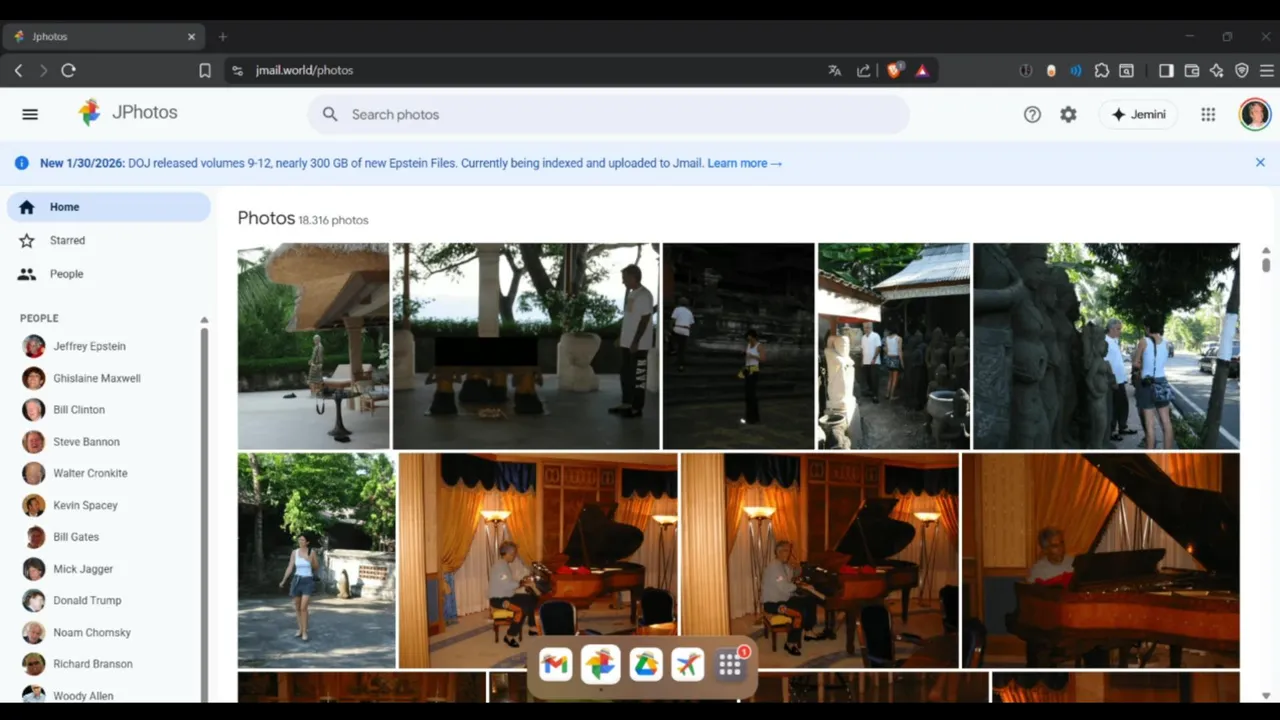Follow the Learn more link
1280x720 pixels.
745,163
